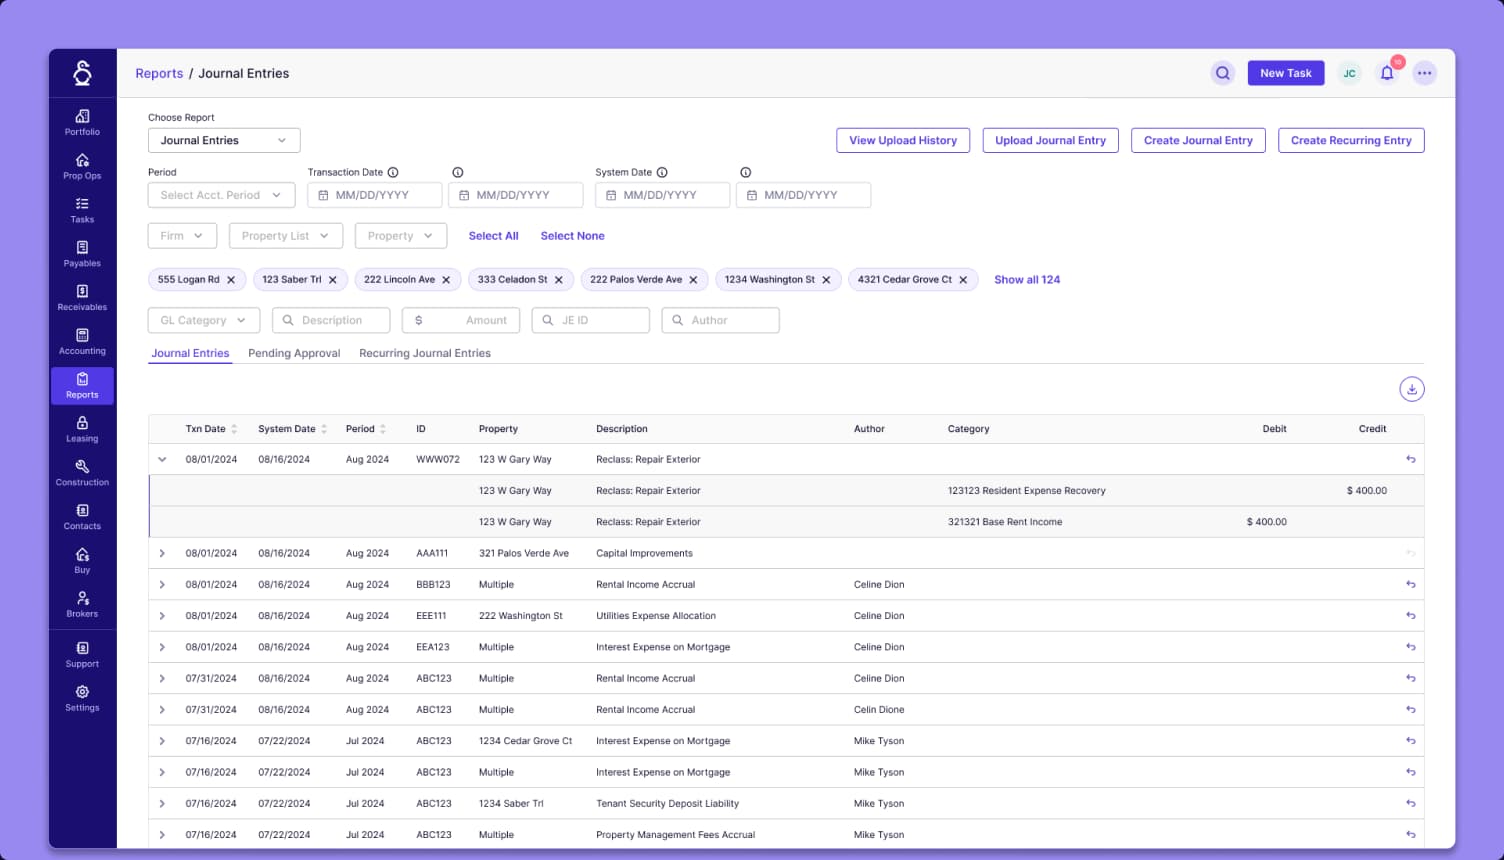Image resolution: width=1504 pixels, height=860 pixels.
Task: Open the GL Category dropdown
Action: click(203, 320)
